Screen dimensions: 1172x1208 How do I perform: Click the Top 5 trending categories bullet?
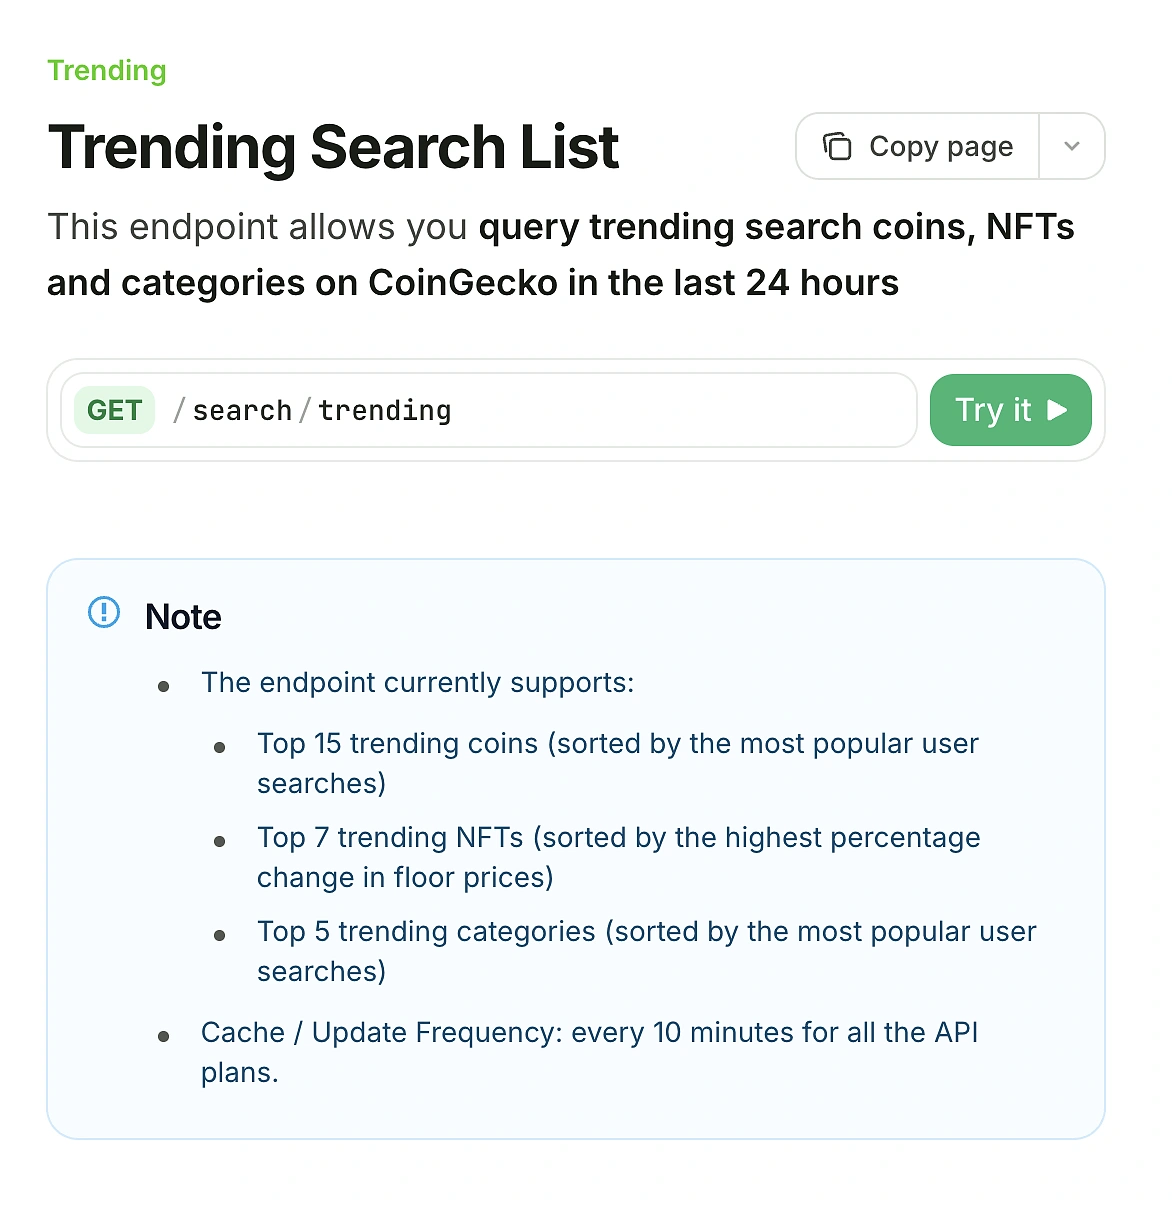[646, 951]
